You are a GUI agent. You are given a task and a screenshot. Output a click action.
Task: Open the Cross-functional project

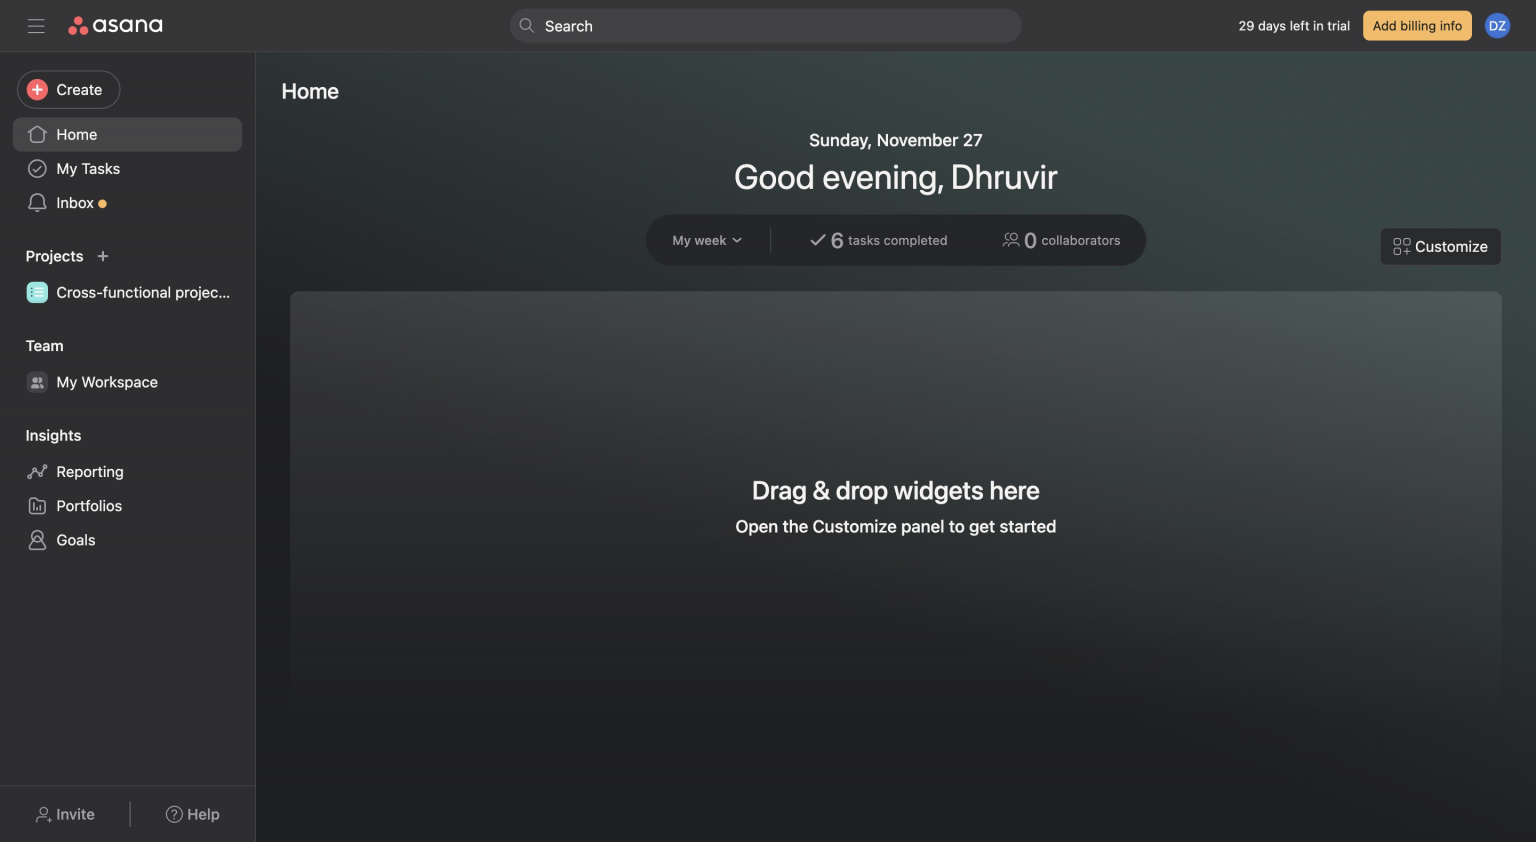click(142, 293)
